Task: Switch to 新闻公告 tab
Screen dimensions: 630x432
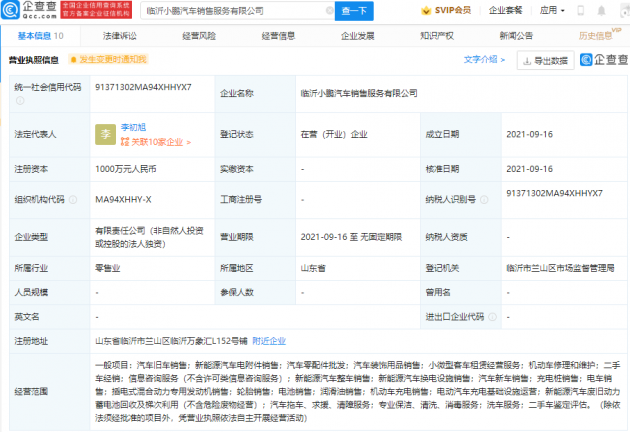Action: tap(516, 36)
